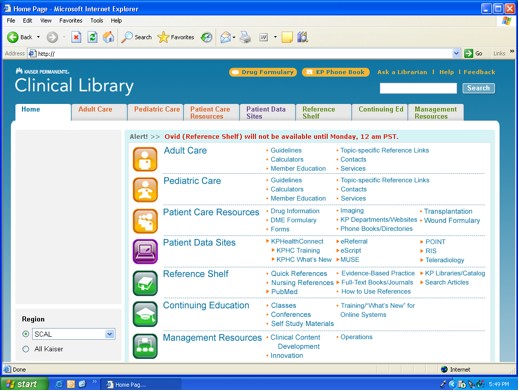Open the Tools menu
This screenshot has height=391, width=519.
coord(97,21)
